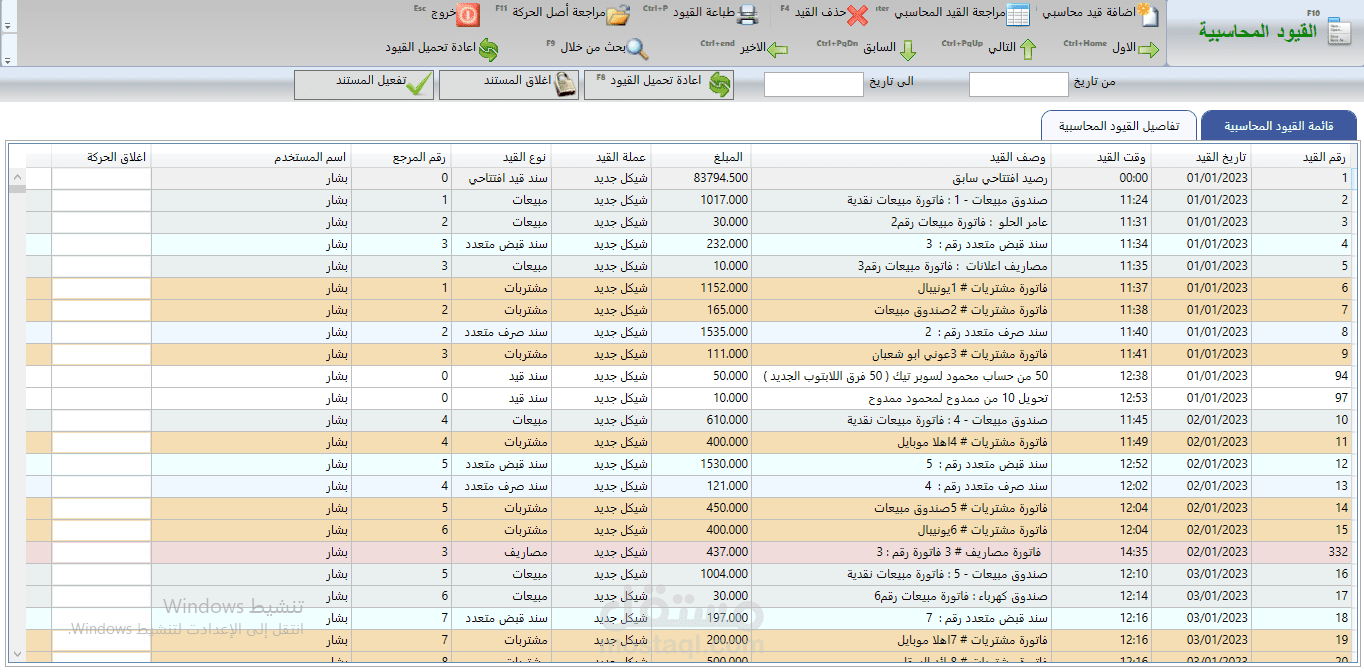Select row فاتورة مشتريات # 1يونيبال
The width and height of the screenshot is (1364, 672).
click(688, 288)
